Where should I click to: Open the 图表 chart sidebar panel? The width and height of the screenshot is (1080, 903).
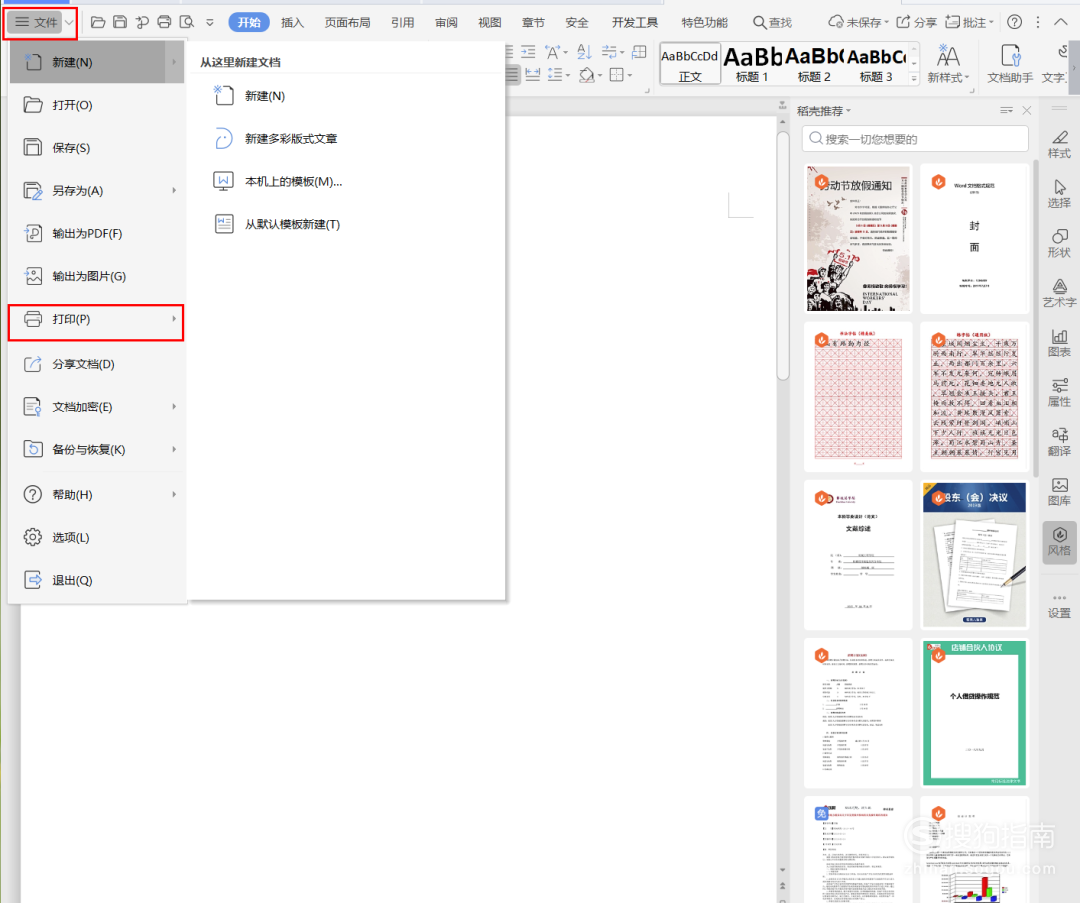pyautogui.click(x=1059, y=342)
